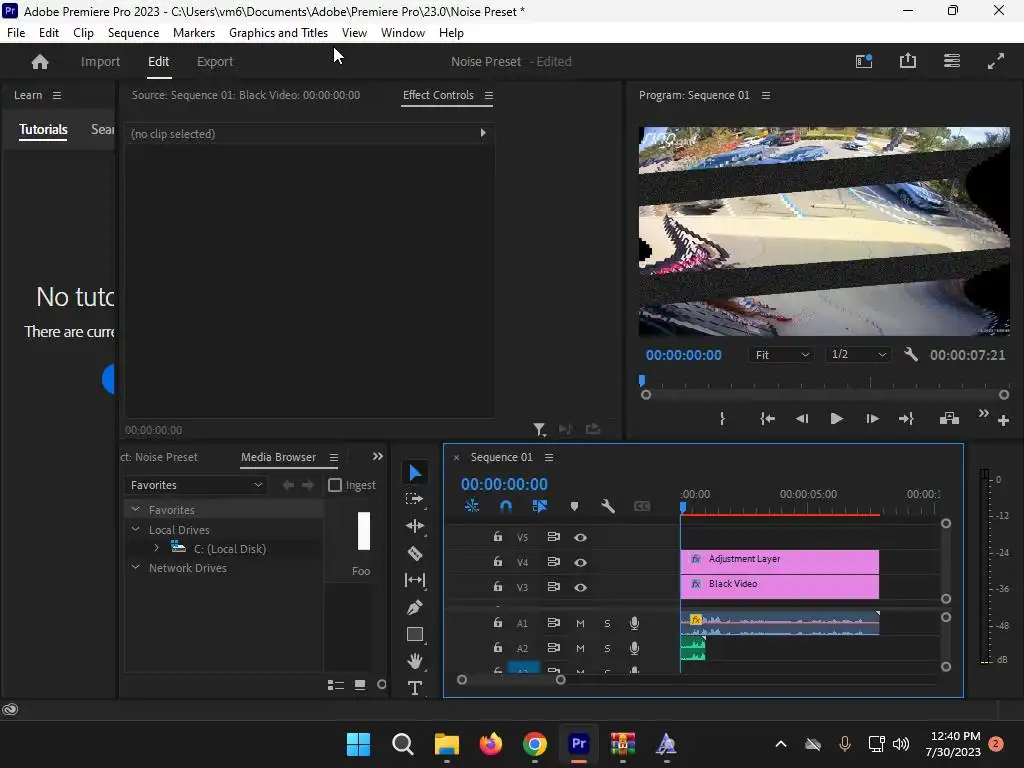Select the Black Video clip
The height and width of the screenshot is (768, 1024).
coord(780,586)
